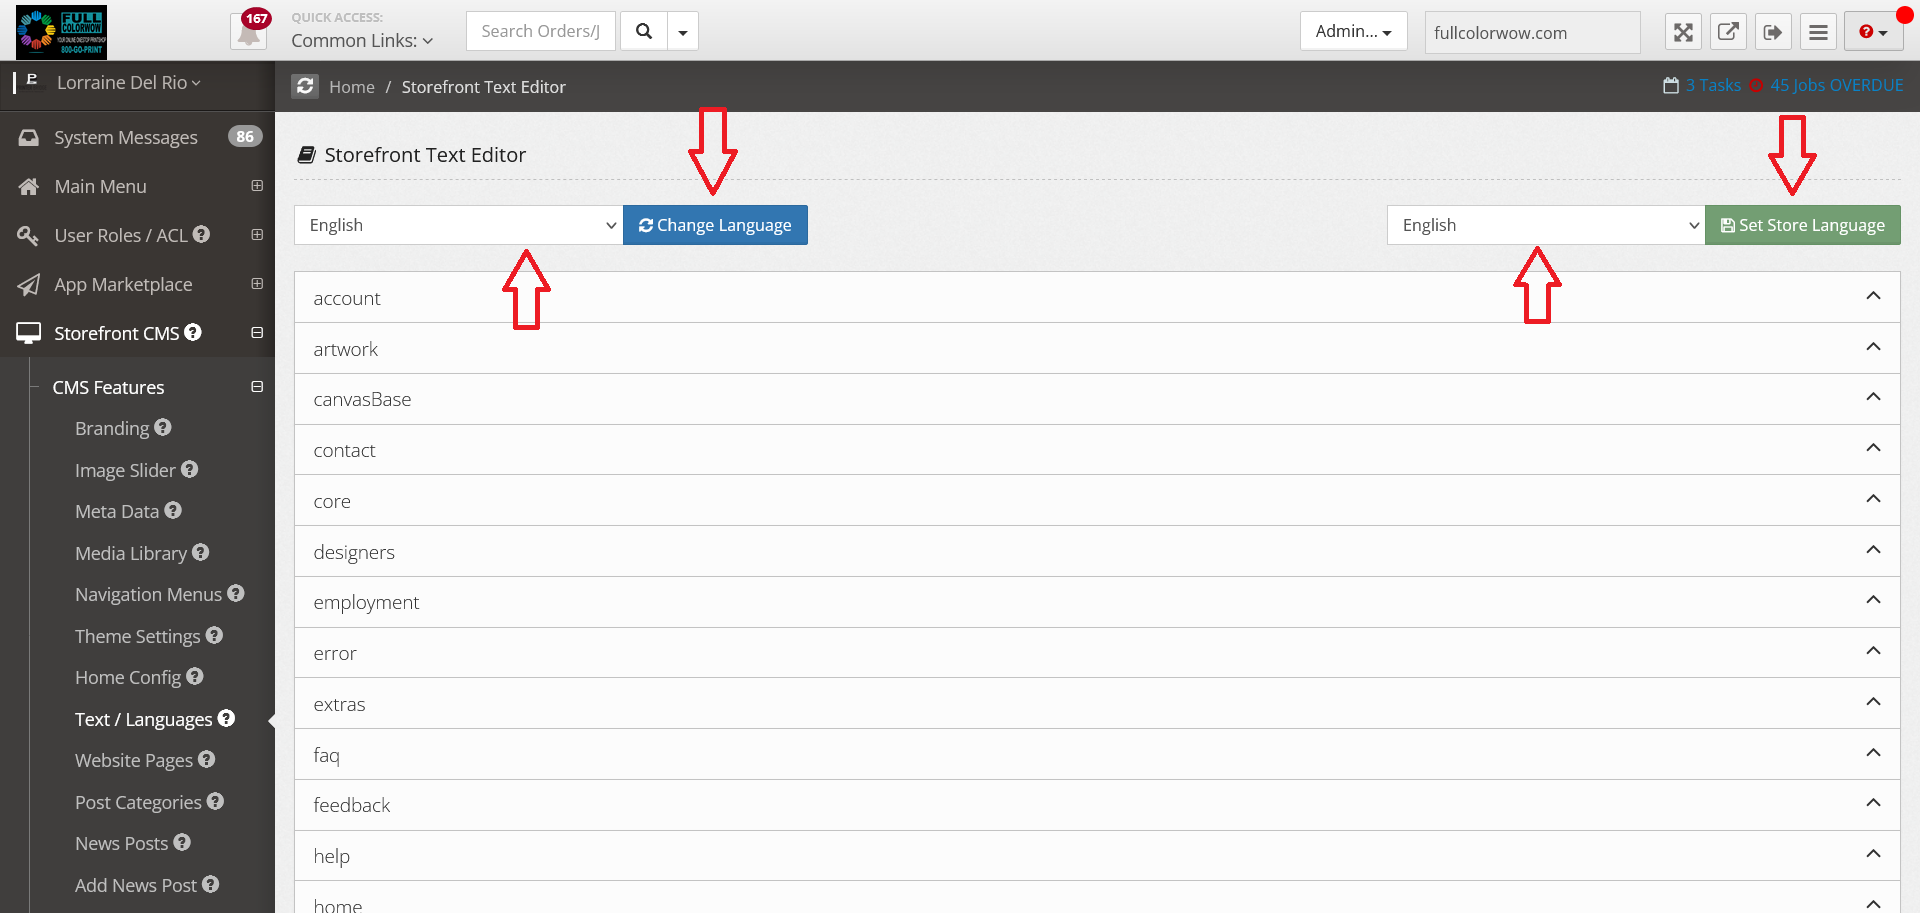1920x913 pixels.
Task: Open the left English language dropdown
Action: pos(459,225)
